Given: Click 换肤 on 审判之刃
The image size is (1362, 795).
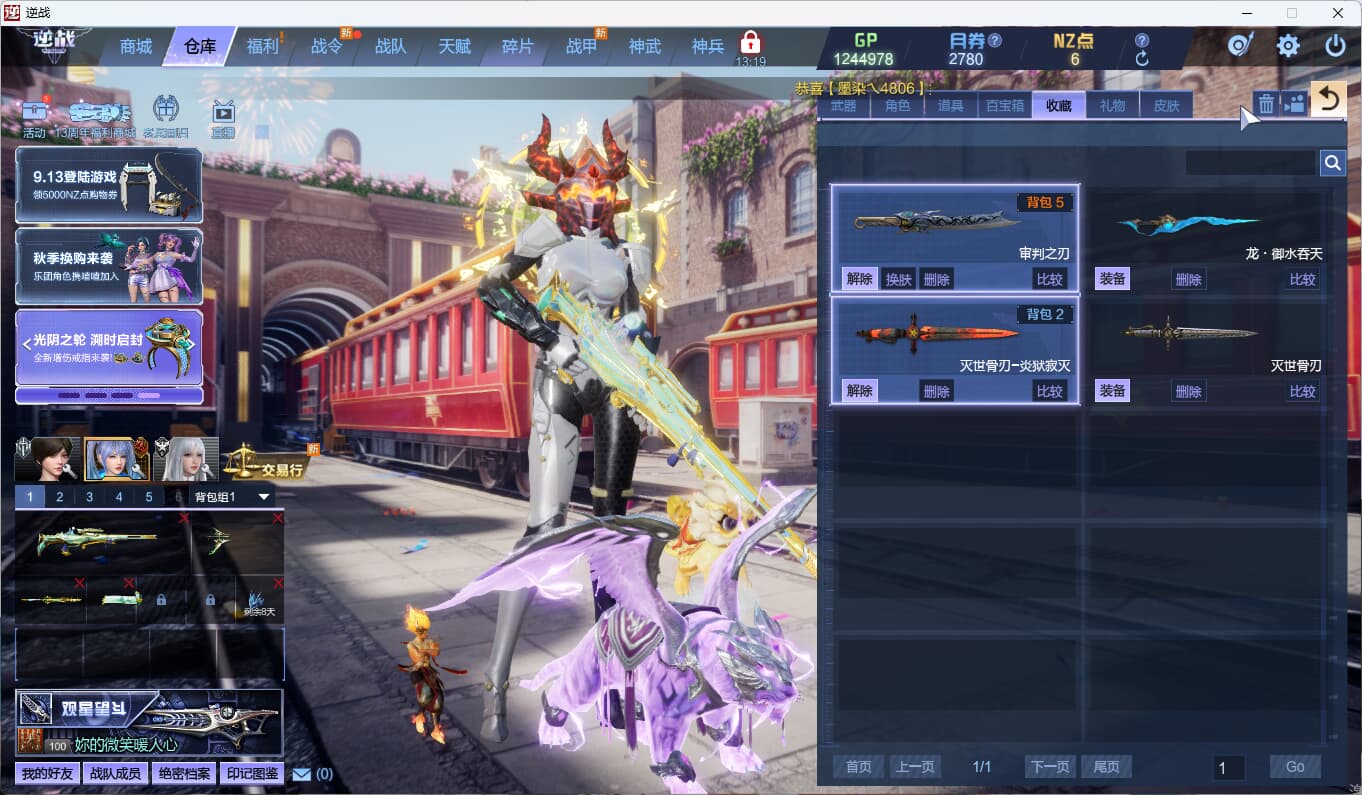Looking at the screenshot, I should click(898, 279).
